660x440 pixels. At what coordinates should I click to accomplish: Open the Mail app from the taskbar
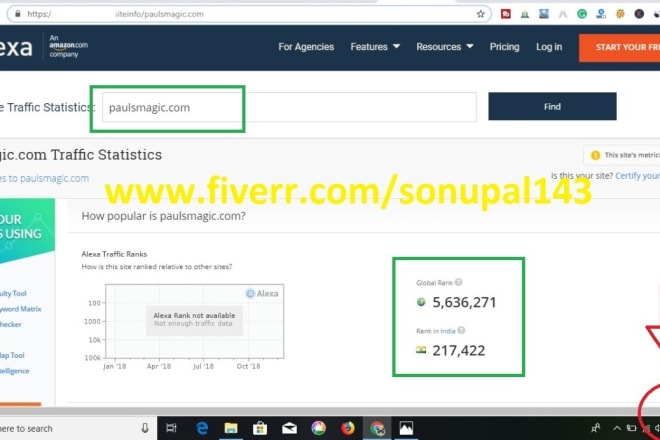pyautogui.click(x=289, y=428)
